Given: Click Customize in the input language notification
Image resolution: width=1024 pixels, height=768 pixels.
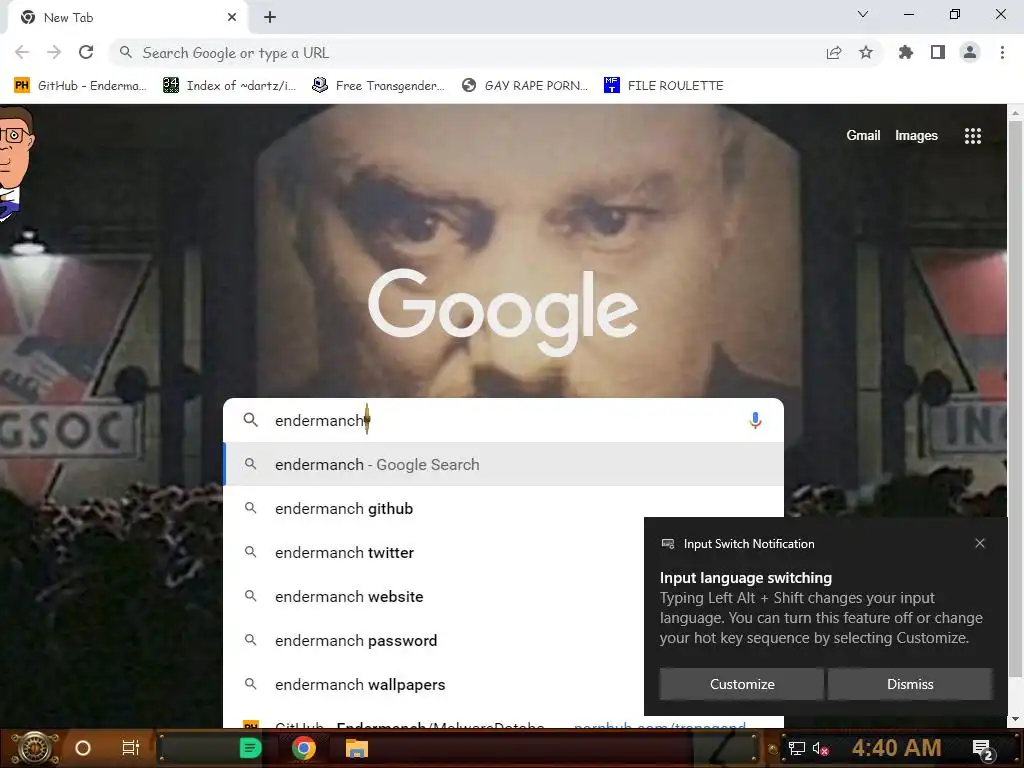Looking at the screenshot, I should 742,684.
